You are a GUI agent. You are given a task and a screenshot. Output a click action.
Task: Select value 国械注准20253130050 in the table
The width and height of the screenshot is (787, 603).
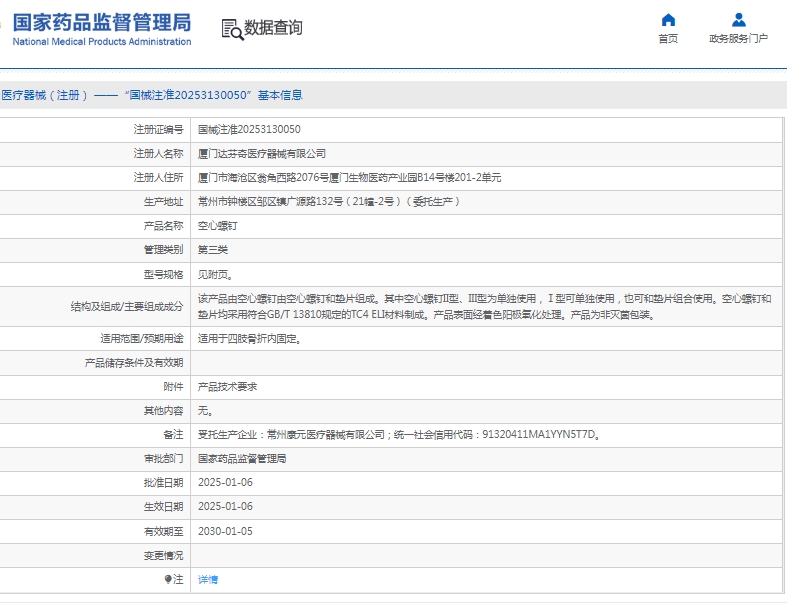click(x=249, y=130)
